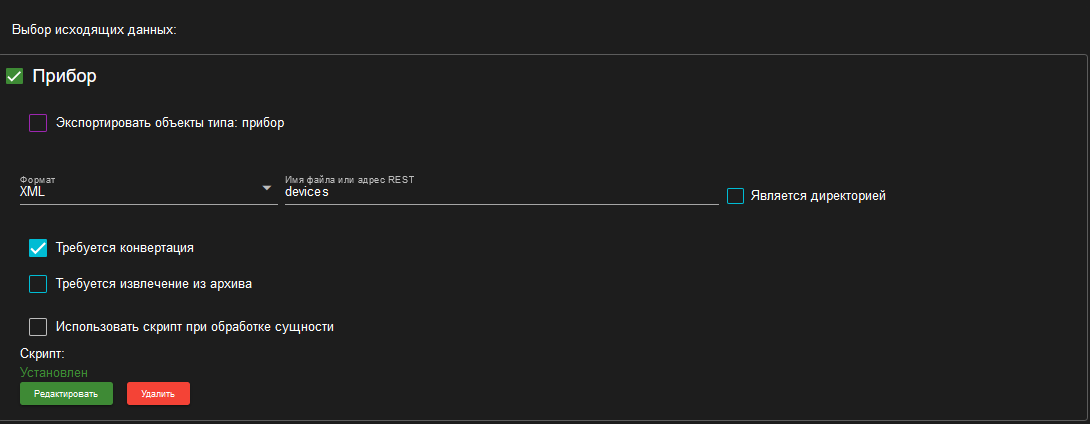This screenshot has height=424, width=1090.
Task: Uncheck the Требуется конвертация checkbox
Action: coord(38,248)
